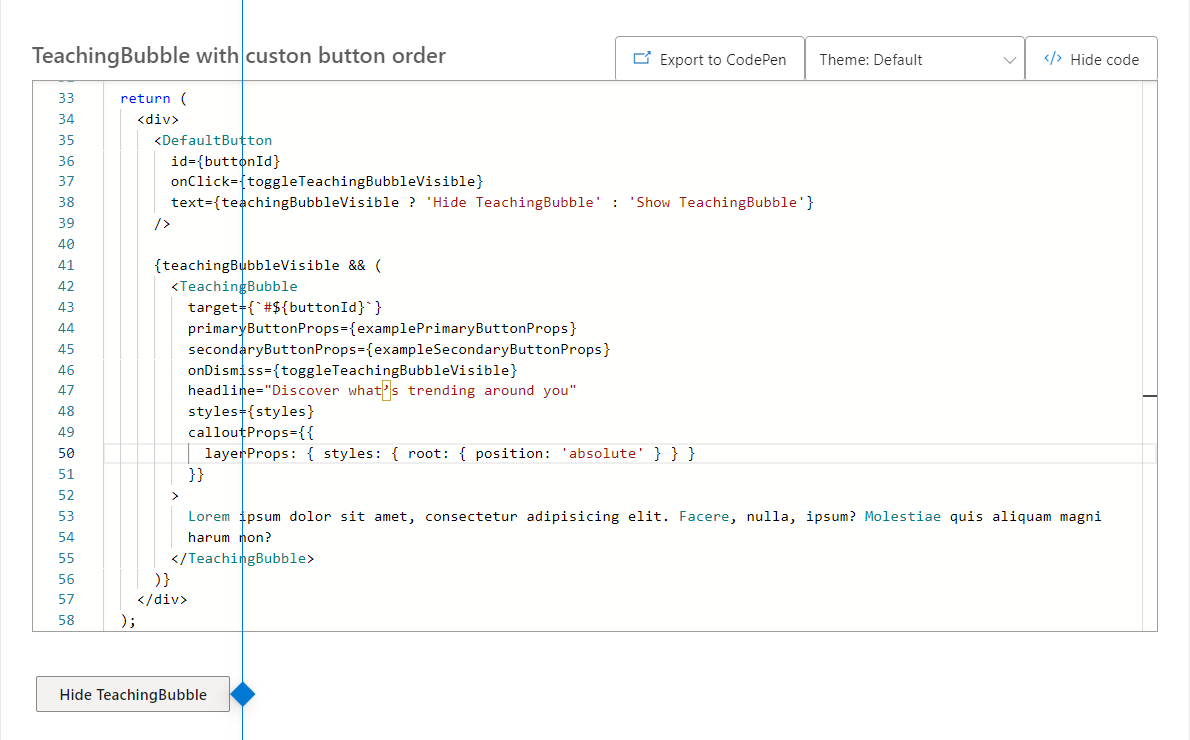1190x740 pixels.
Task: Click Export to CodePen
Action: (x=709, y=58)
